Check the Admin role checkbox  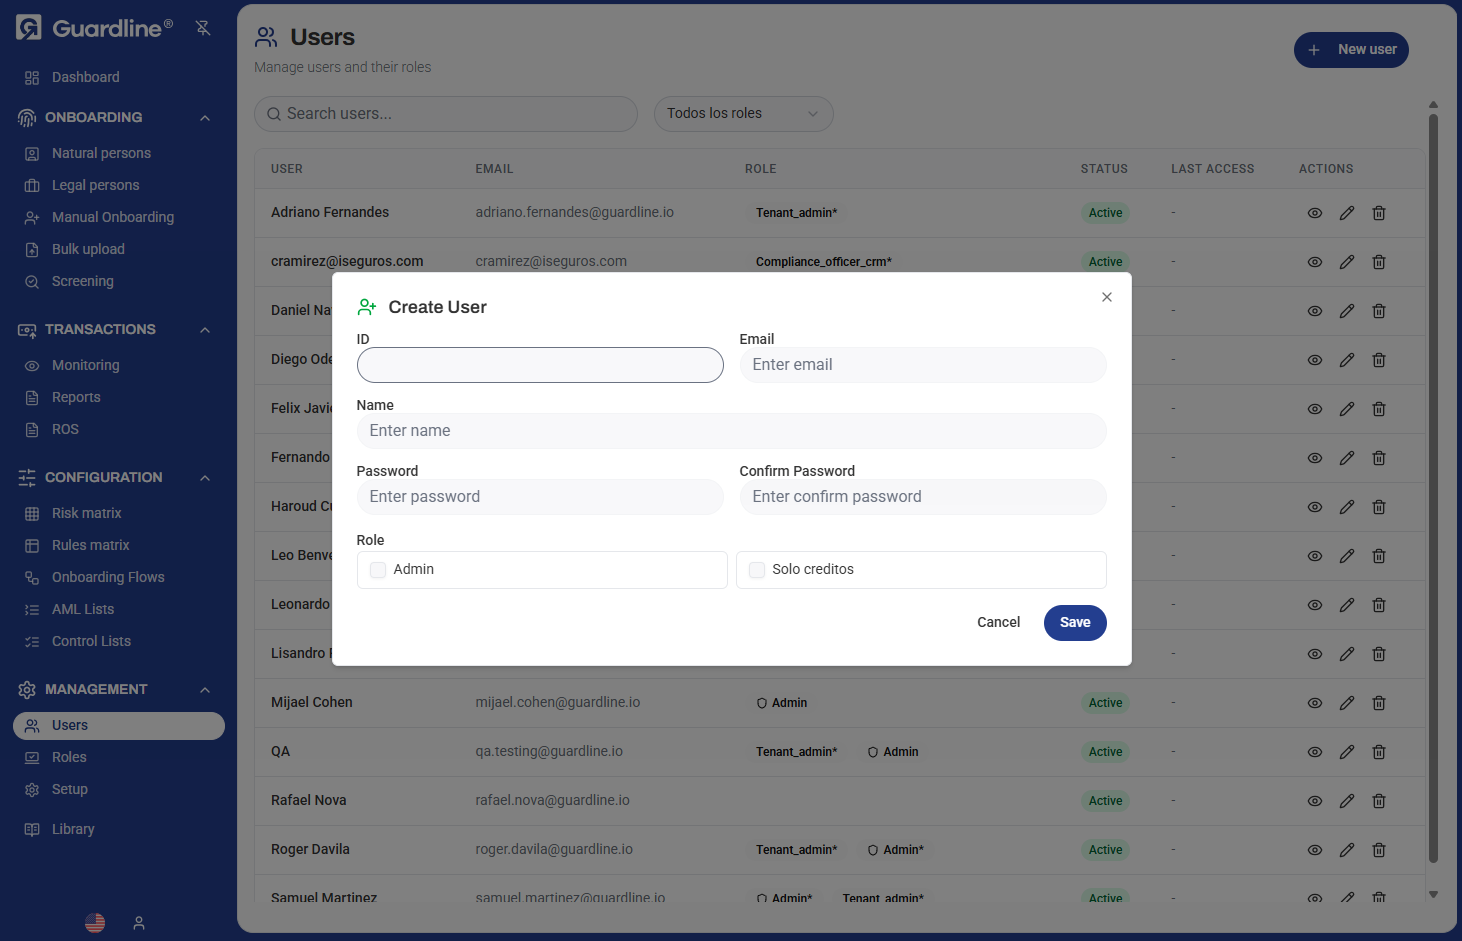pyautogui.click(x=377, y=569)
